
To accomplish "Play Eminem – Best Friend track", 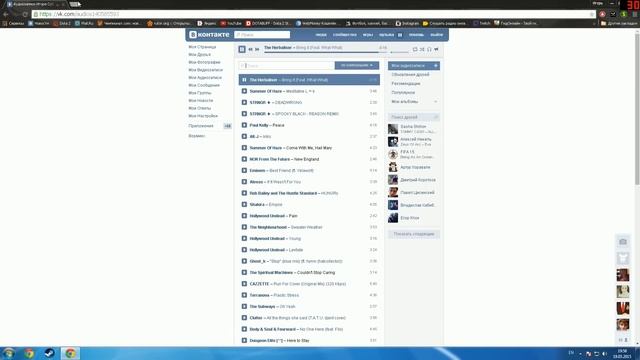I will tap(244, 171).
